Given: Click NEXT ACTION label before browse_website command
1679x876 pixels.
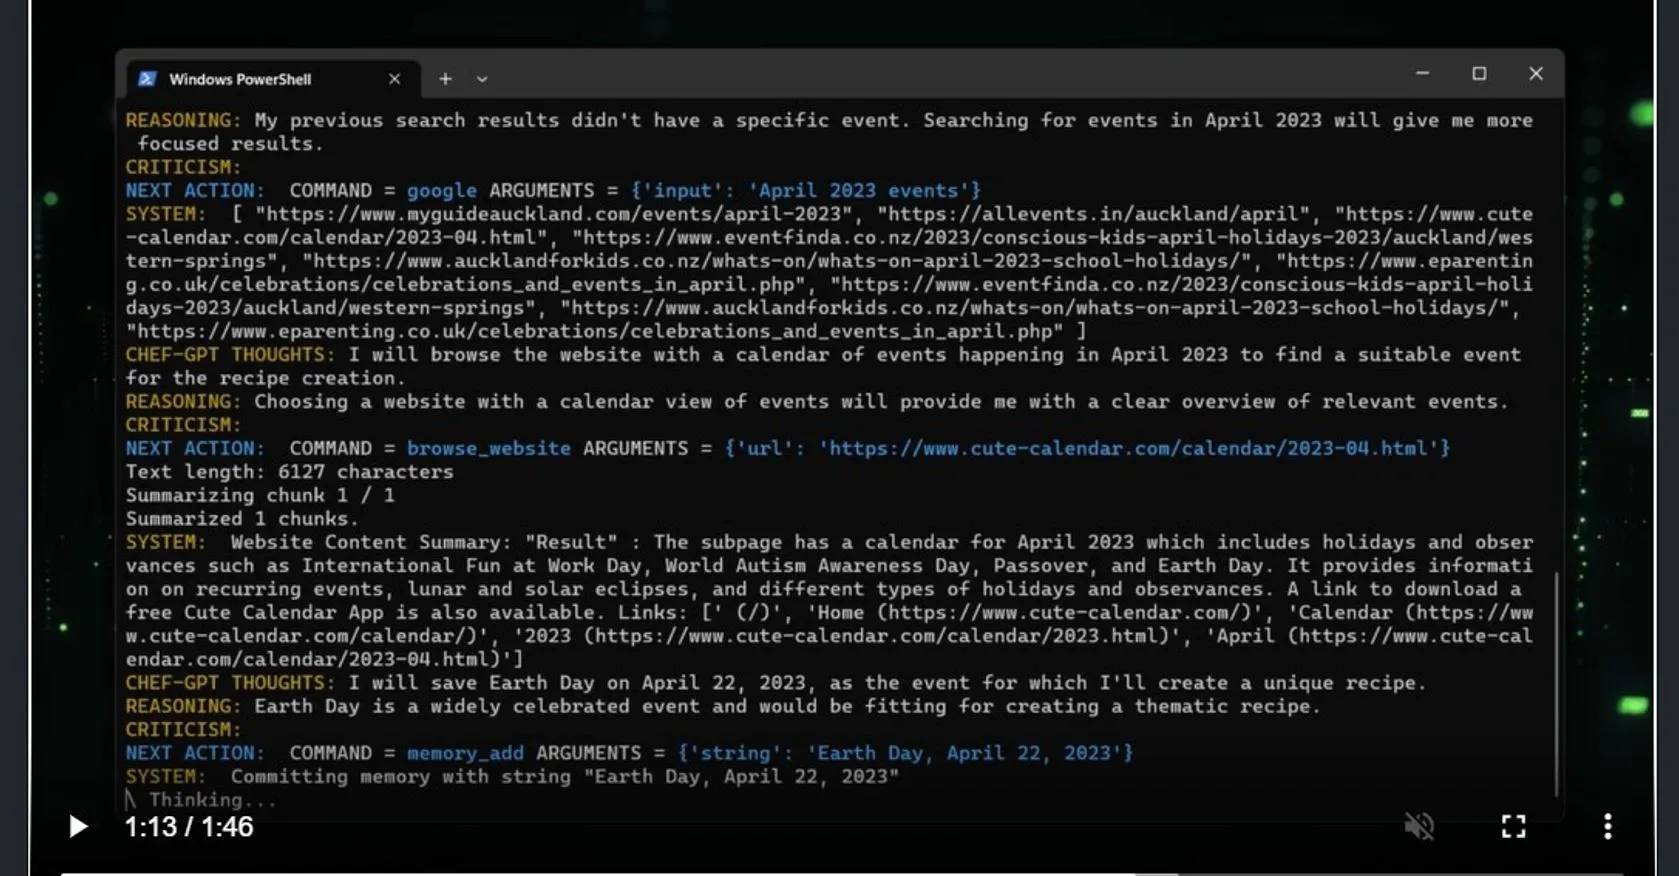Looking at the screenshot, I should tap(195, 449).
